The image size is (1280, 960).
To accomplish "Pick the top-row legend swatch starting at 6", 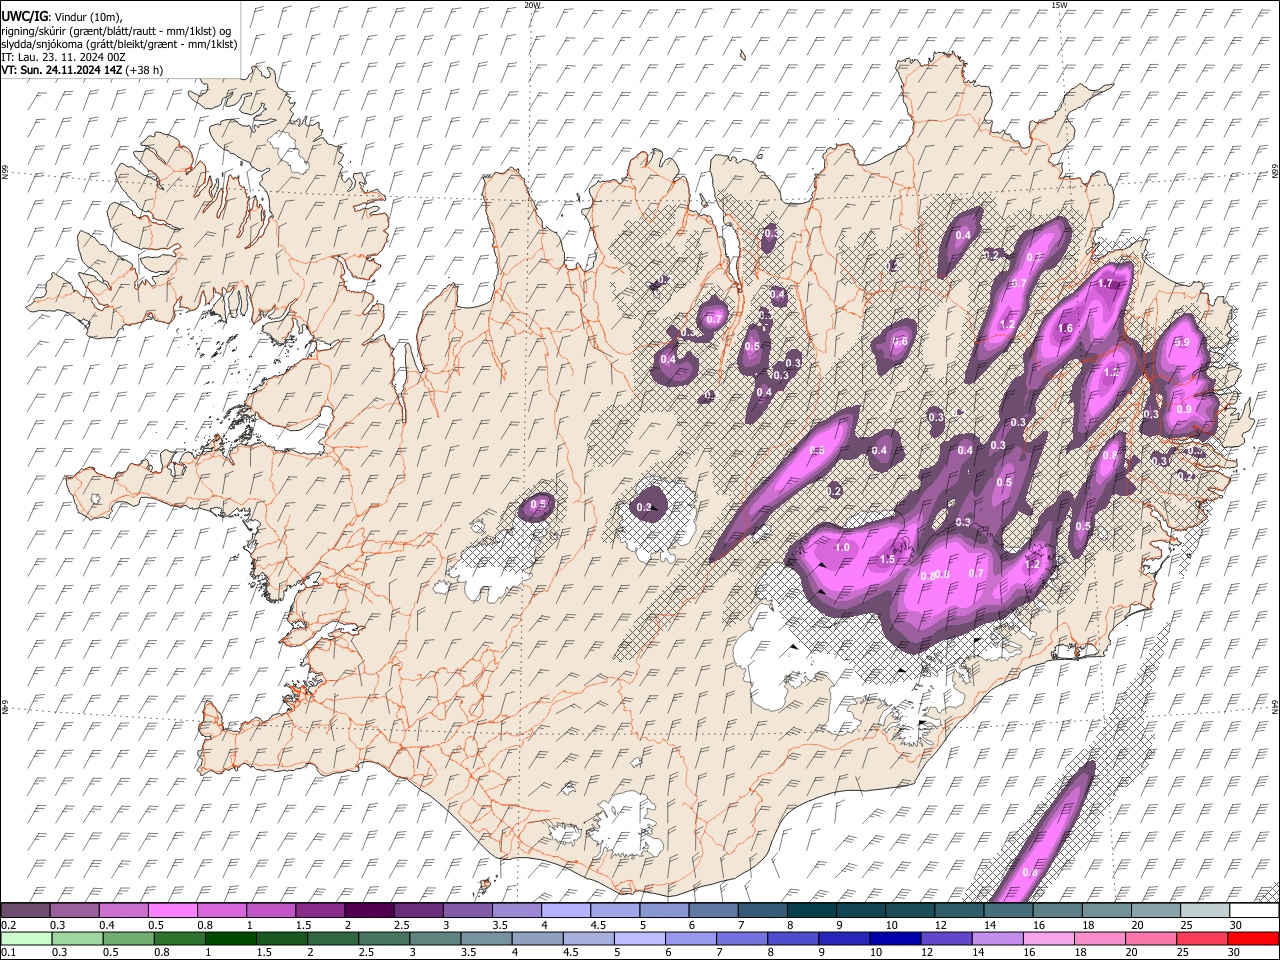I will point(713,910).
